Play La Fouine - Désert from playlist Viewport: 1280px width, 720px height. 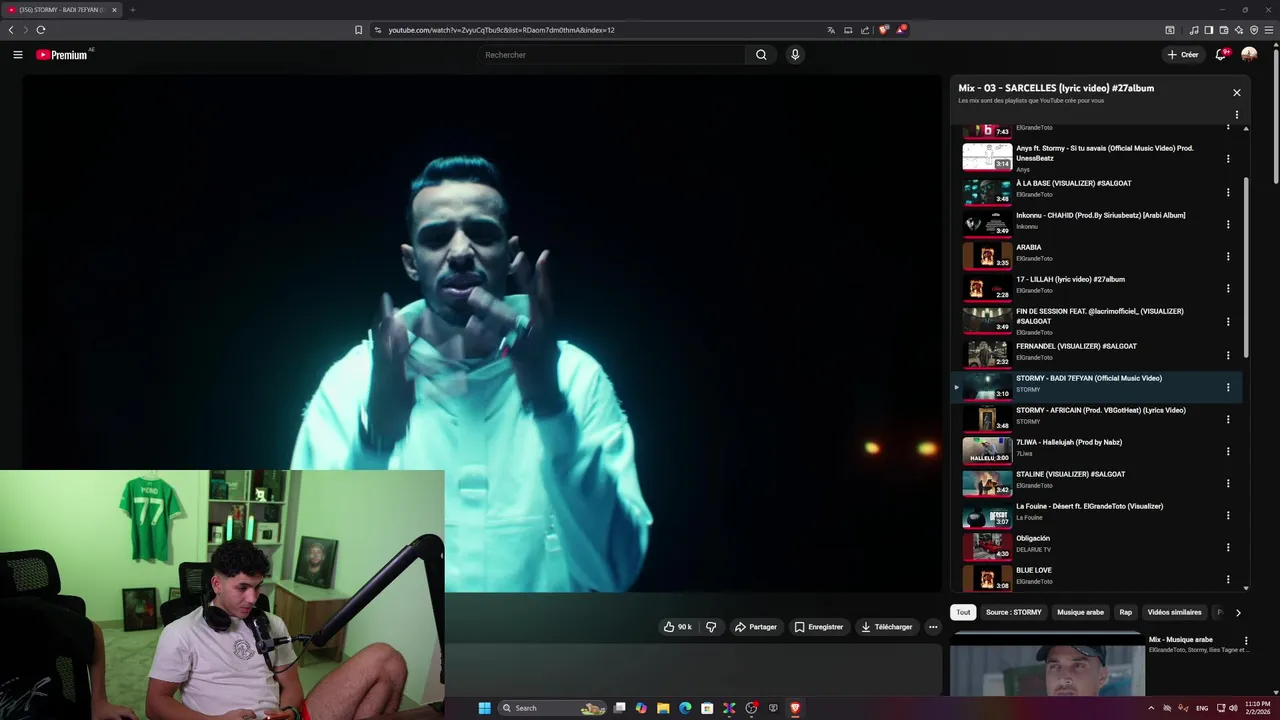(1096, 515)
